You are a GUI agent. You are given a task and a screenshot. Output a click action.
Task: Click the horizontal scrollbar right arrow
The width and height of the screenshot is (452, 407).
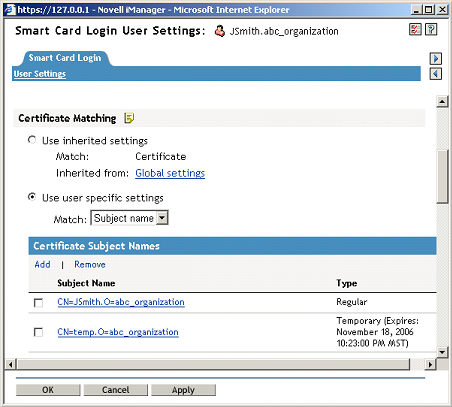point(430,364)
